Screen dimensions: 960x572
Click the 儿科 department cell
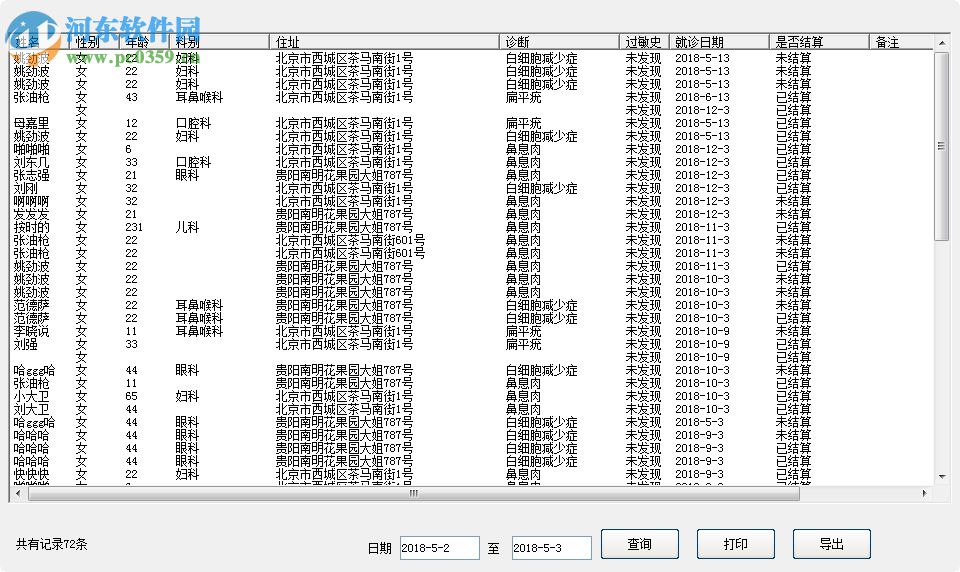point(187,227)
